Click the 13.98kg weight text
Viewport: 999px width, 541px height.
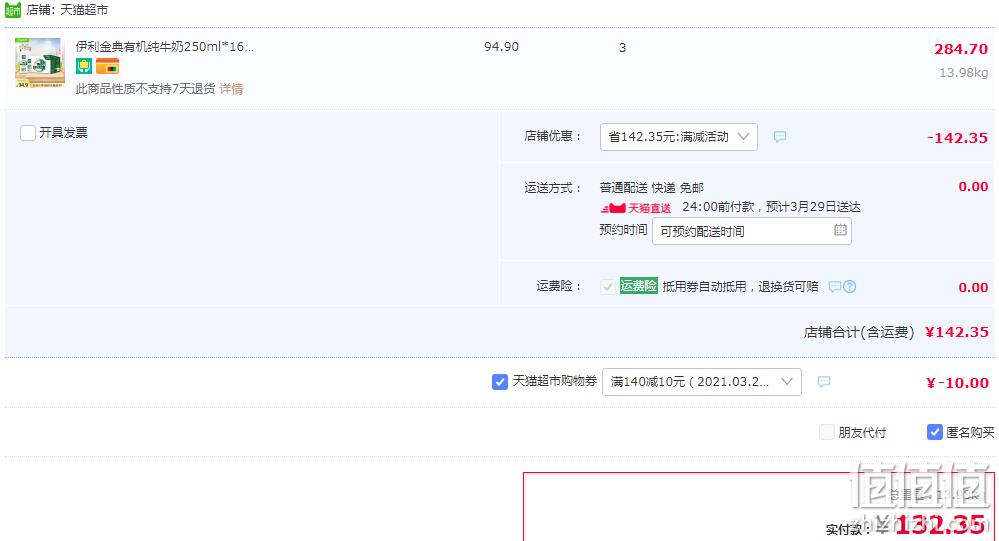pos(964,73)
